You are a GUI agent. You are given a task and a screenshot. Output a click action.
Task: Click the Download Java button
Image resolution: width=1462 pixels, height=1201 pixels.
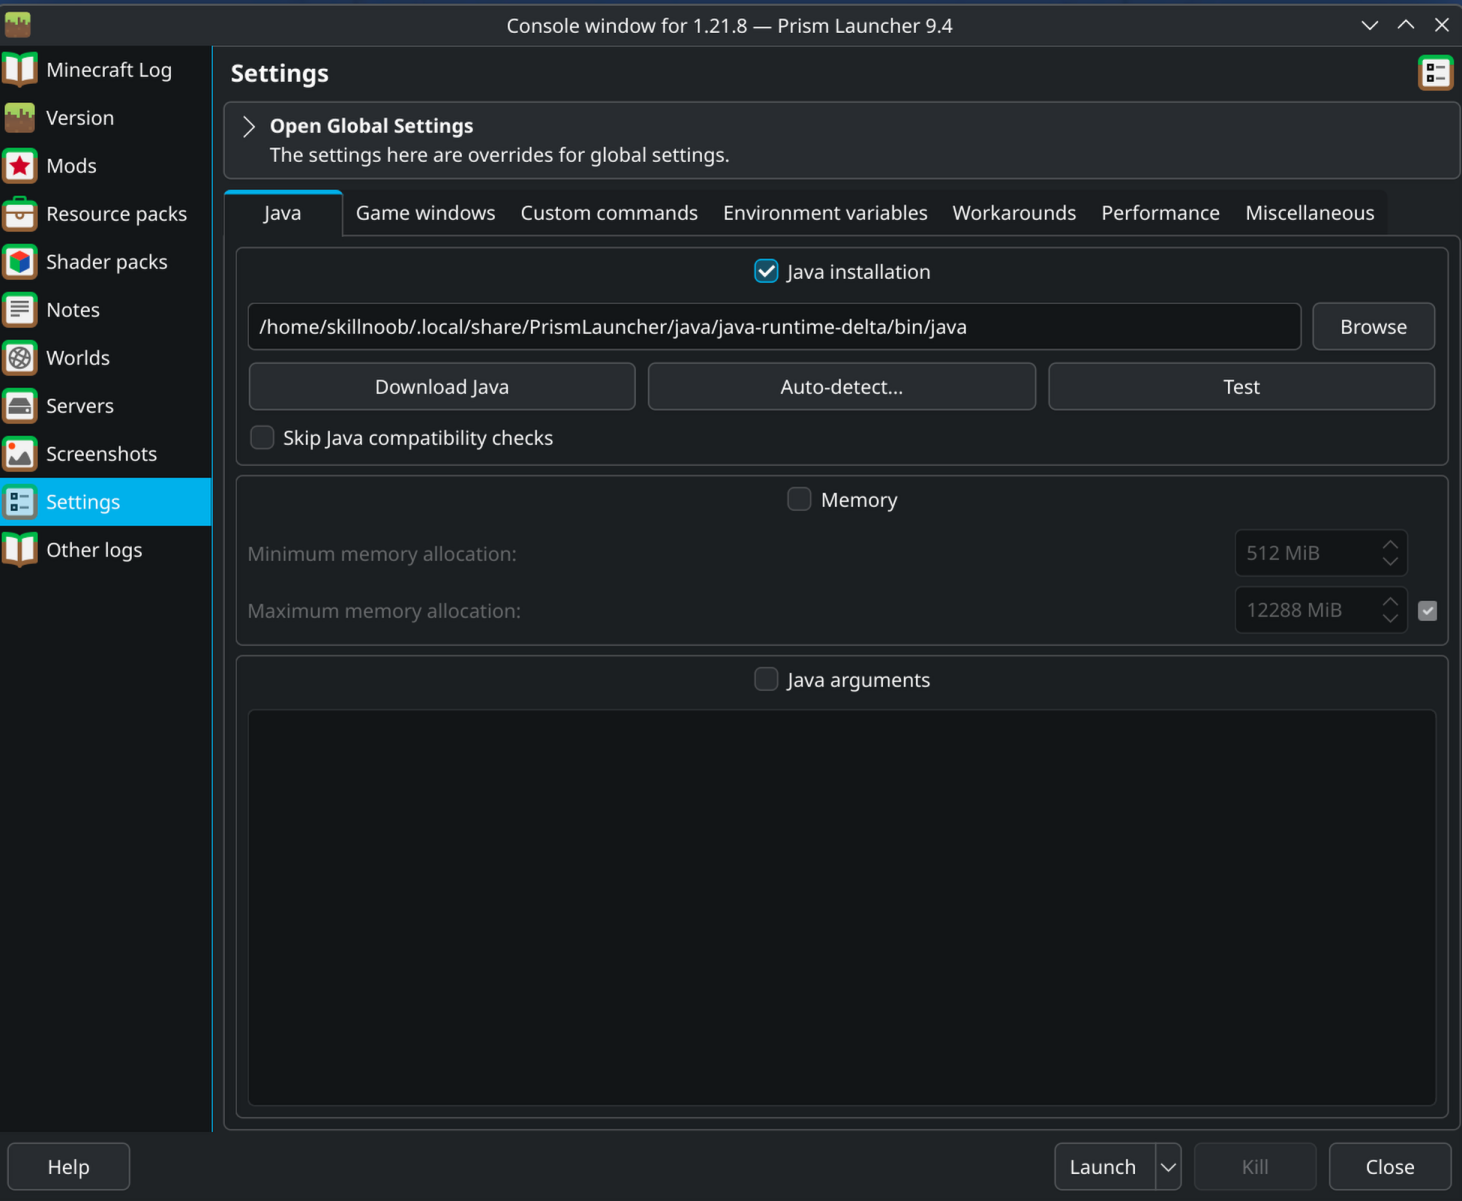click(442, 387)
